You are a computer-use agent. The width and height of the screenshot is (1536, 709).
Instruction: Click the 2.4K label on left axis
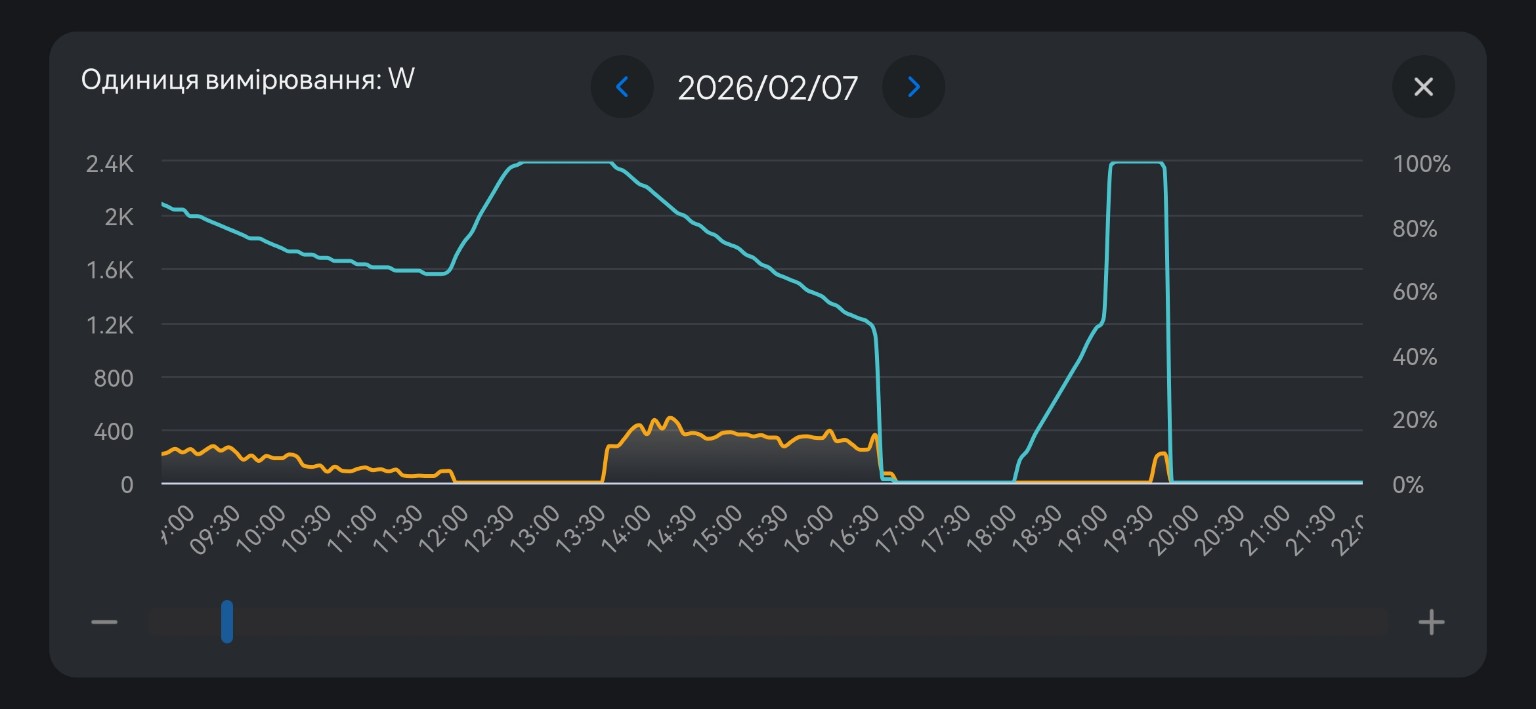(110, 164)
